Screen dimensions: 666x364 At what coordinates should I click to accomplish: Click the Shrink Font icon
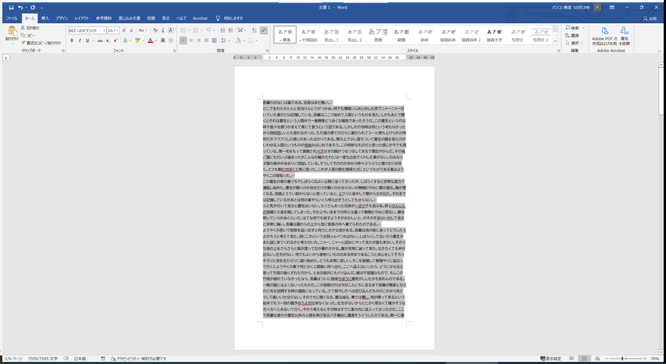[131, 31]
